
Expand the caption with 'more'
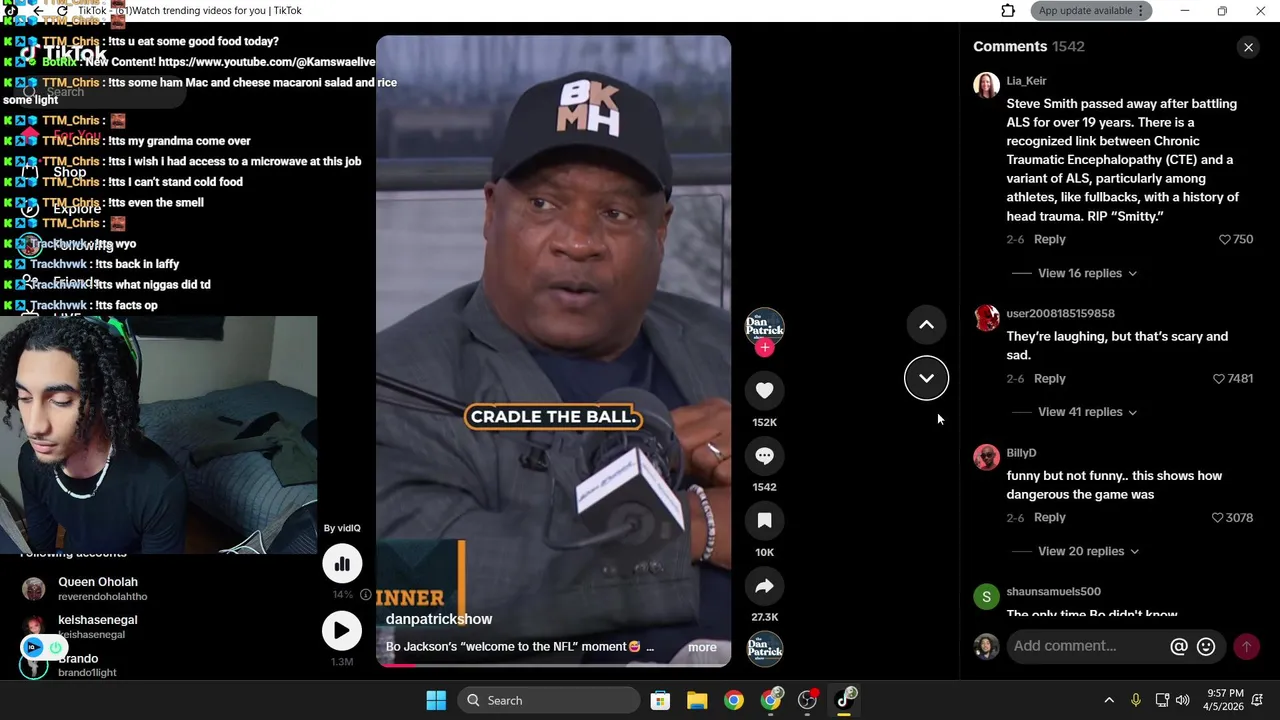[702, 647]
